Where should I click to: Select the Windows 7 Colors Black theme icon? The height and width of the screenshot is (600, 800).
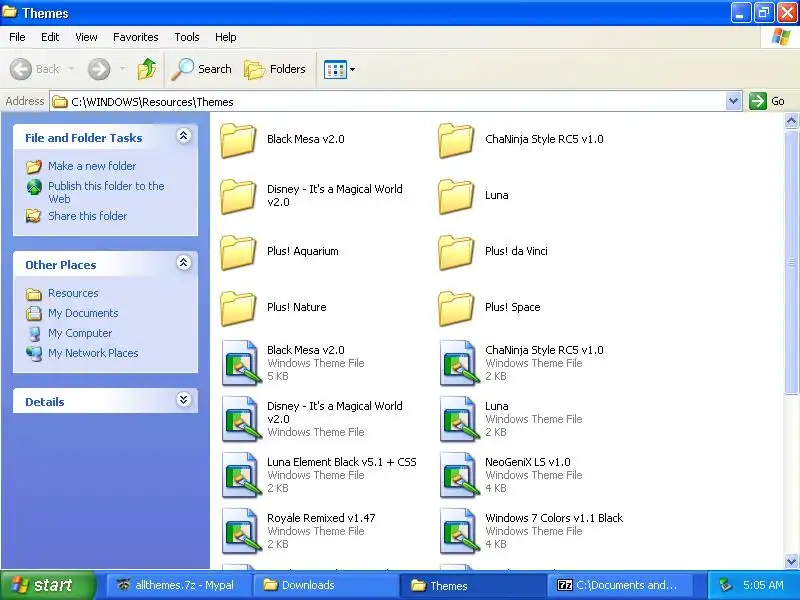click(x=459, y=532)
